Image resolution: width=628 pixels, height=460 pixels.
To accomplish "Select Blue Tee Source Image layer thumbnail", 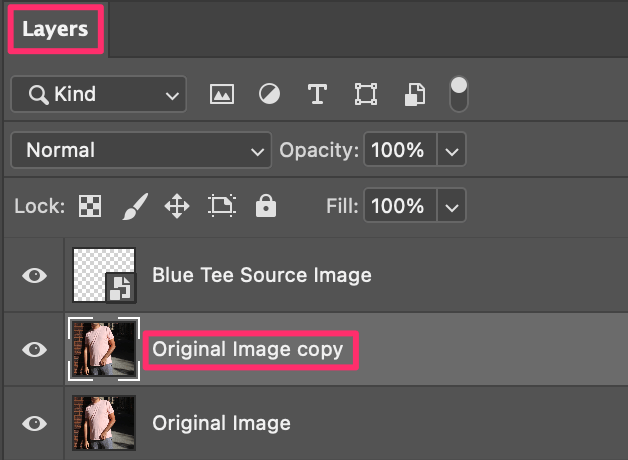I will coord(104,275).
